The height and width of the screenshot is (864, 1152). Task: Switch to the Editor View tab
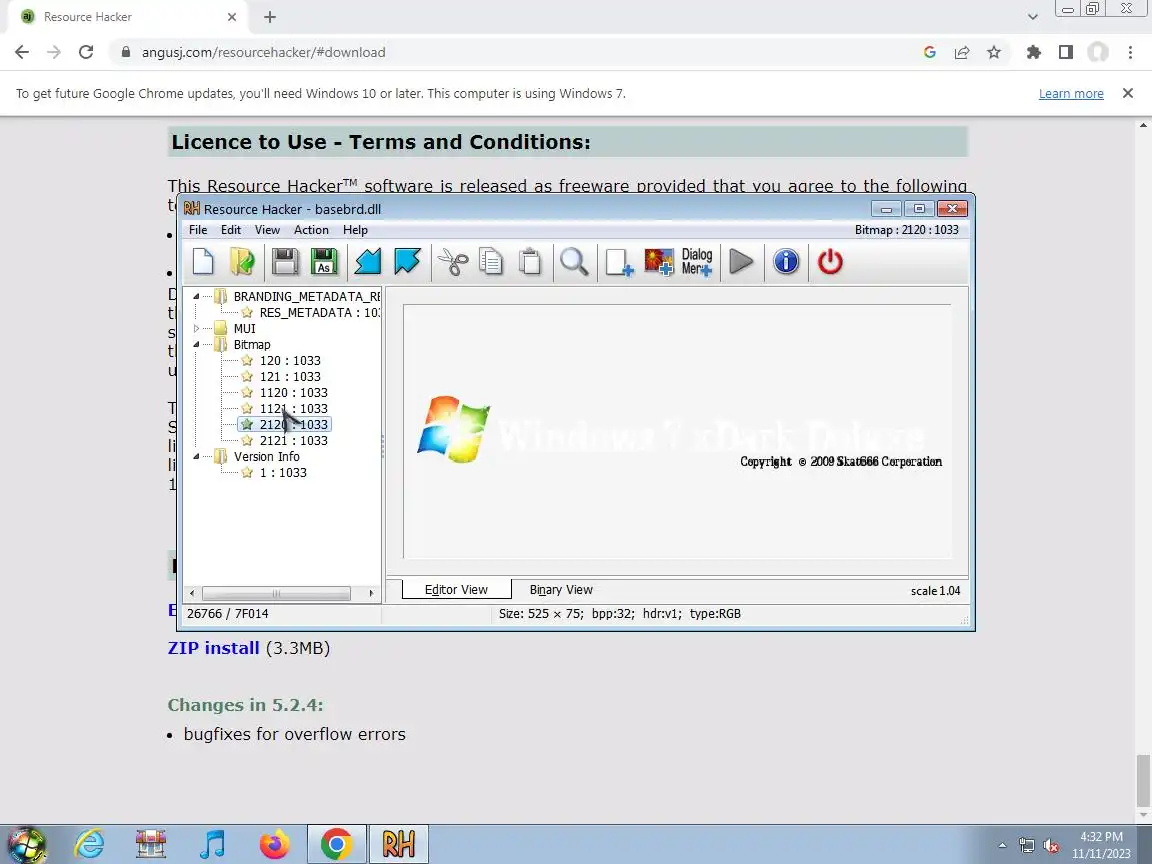[456, 589]
